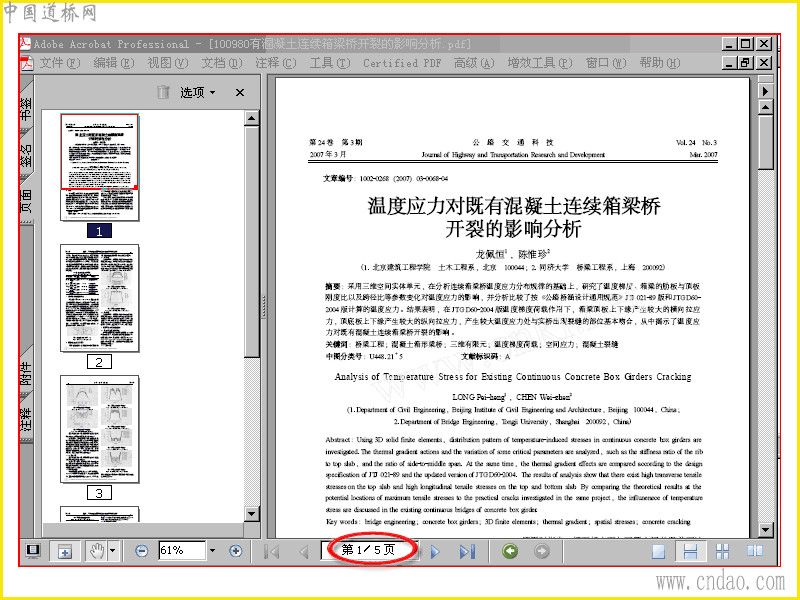Image resolution: width=800 pixels, height=600 pixels.
Task: Go to the next page arrow
Action: [x=435, y=552]
